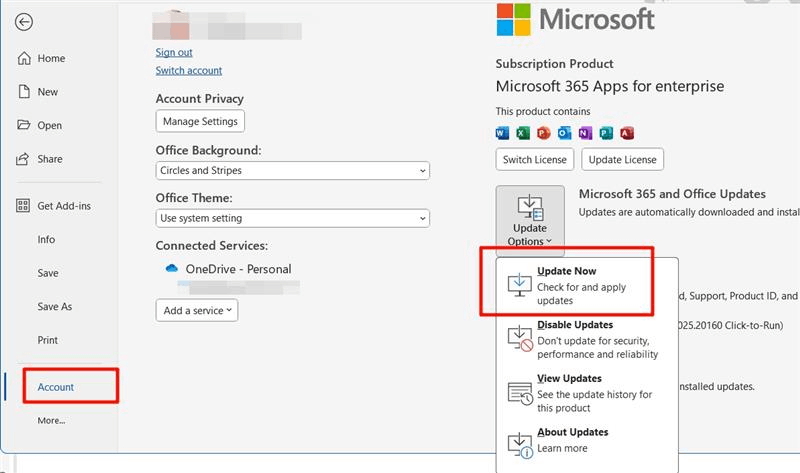This screenshot has height=473, width=800.
Task: Click 'Microsoft 365 and Office Updates' heading
Action: tap(672, 194)
